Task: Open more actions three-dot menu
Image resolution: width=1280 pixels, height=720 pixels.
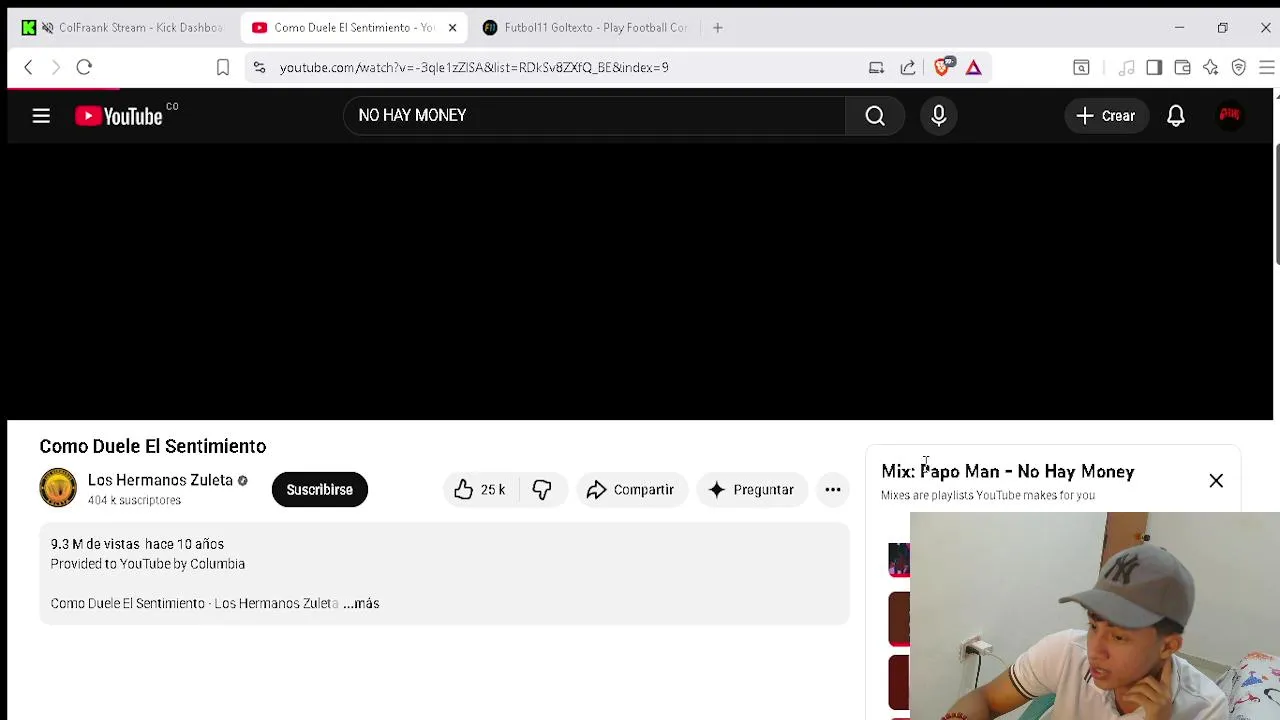Action: tap(833, 490)
